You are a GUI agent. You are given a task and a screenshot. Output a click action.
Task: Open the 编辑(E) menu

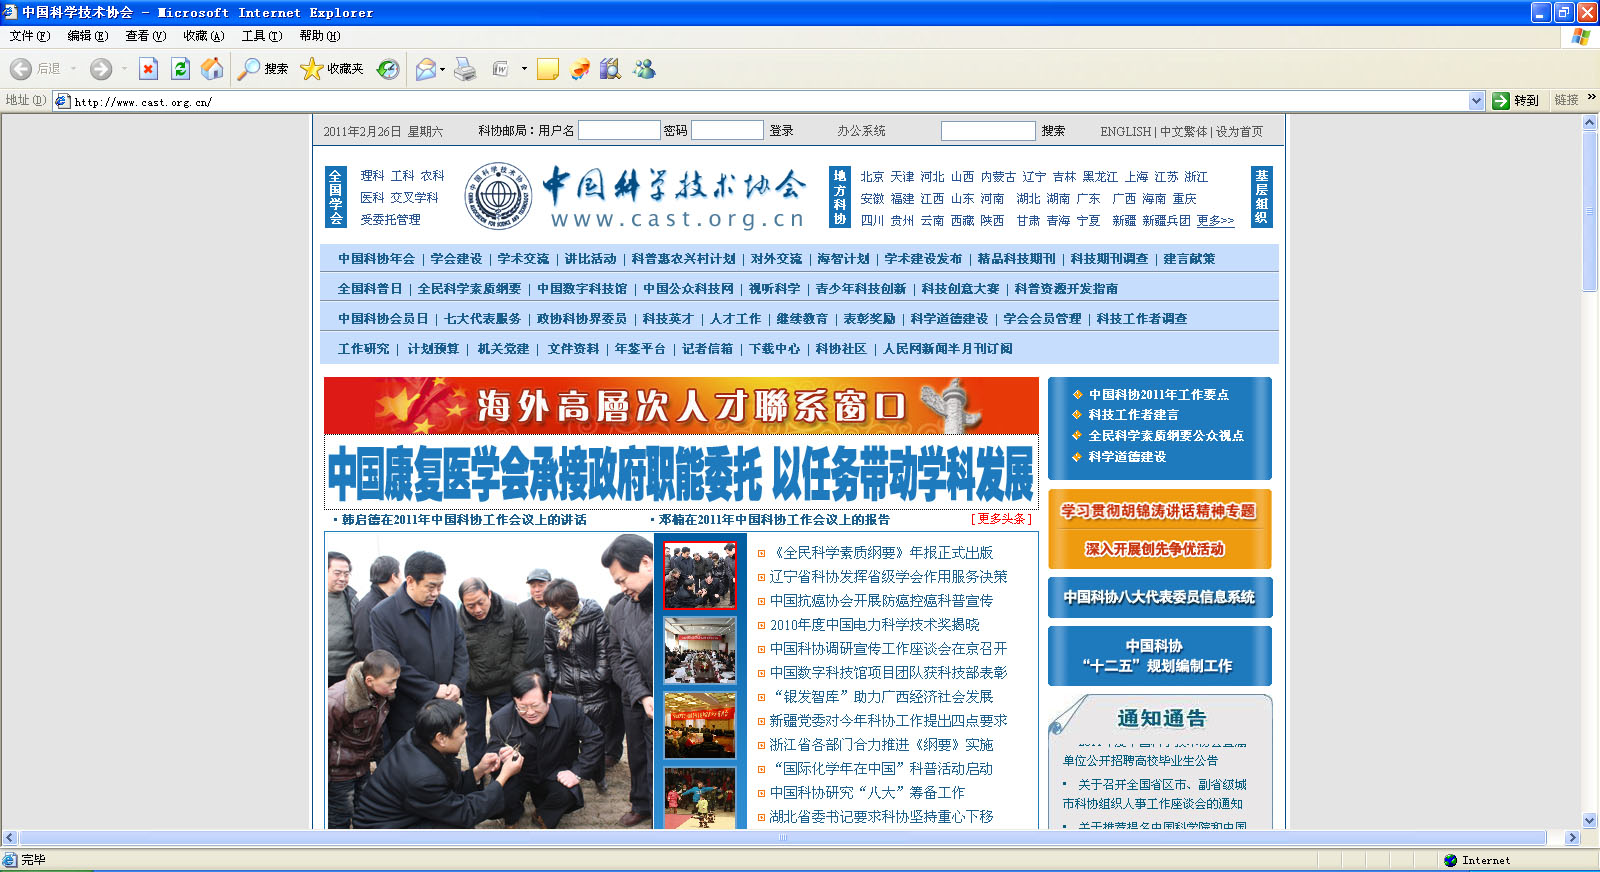[x=88, y=36]
